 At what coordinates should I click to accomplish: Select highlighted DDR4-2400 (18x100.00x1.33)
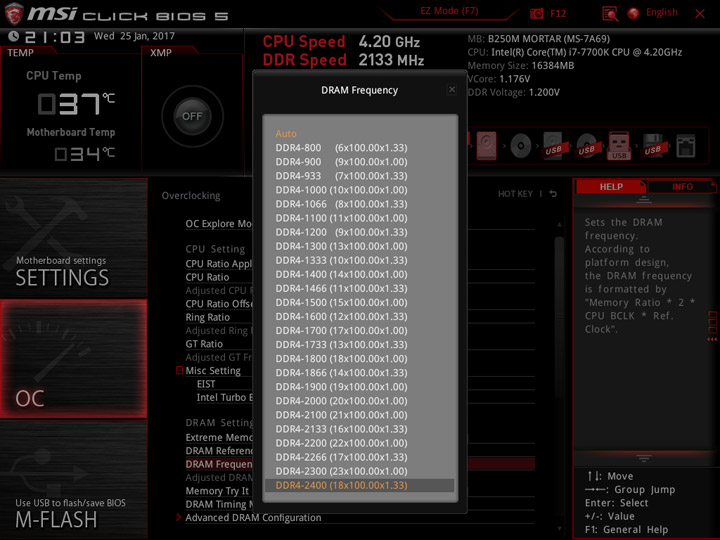pos(360,485)
